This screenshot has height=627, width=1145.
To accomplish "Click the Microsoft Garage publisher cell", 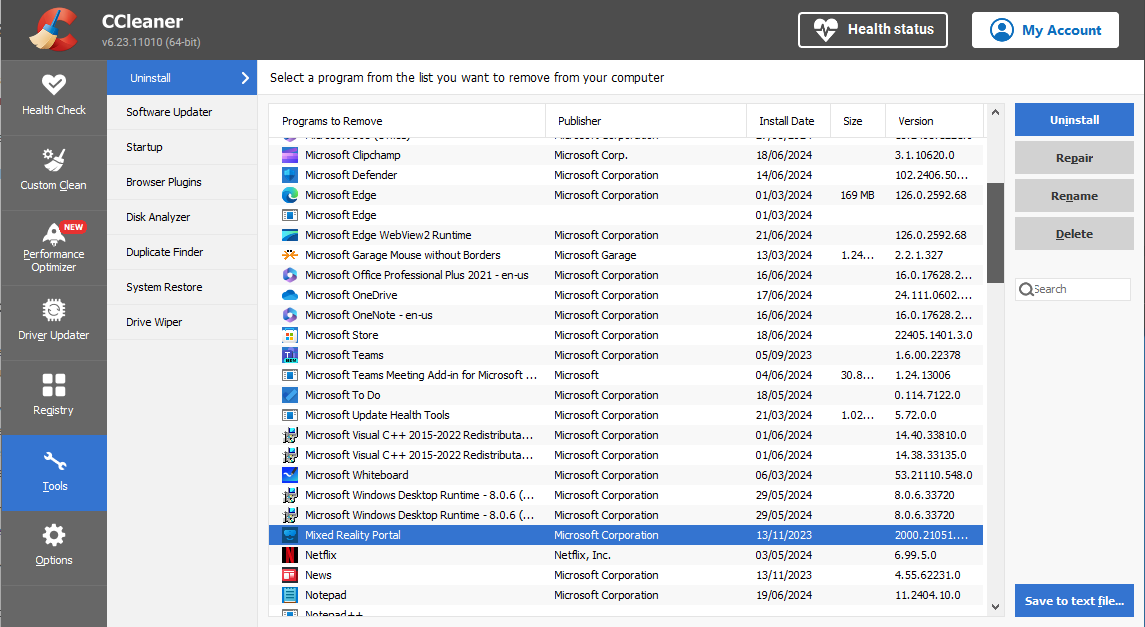I will click(595, 255).
